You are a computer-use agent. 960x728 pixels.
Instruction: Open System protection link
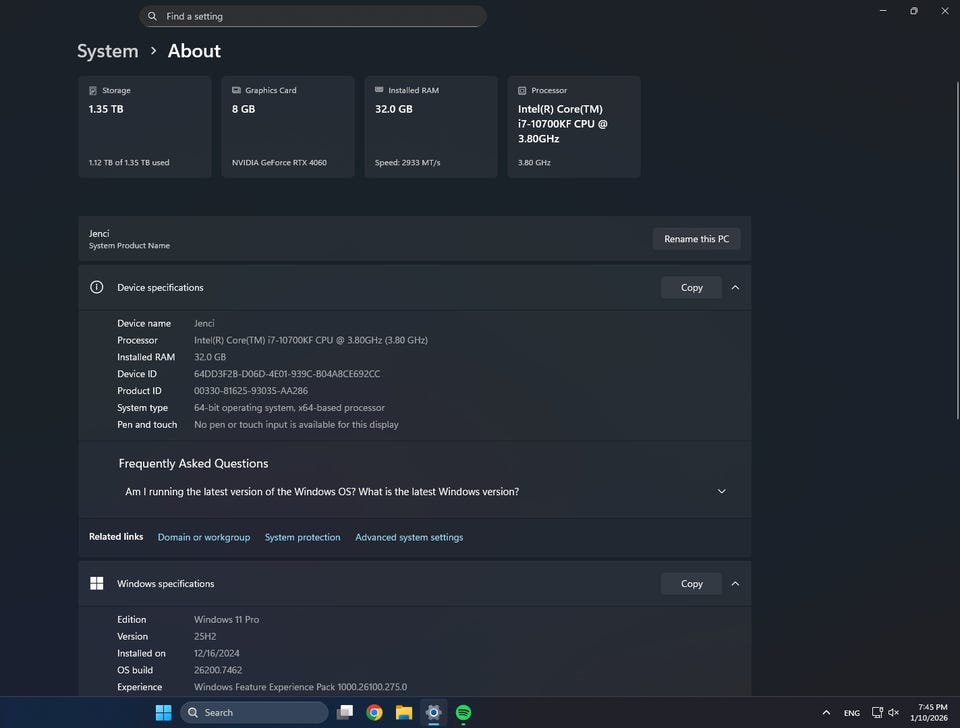302,537
